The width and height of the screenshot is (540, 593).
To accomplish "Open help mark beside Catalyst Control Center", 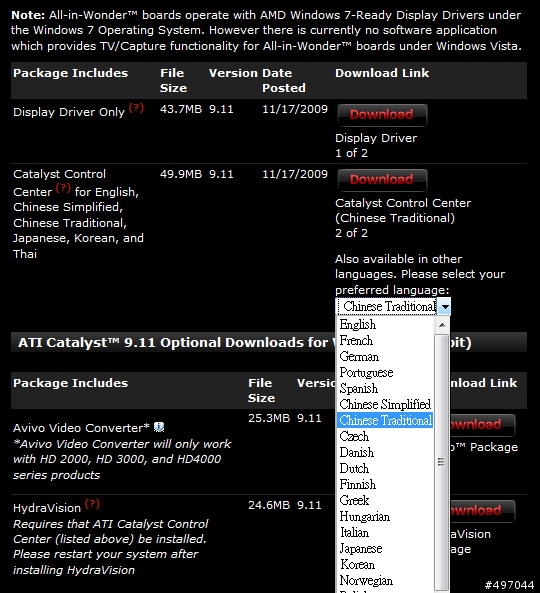I will pos(63,188).
